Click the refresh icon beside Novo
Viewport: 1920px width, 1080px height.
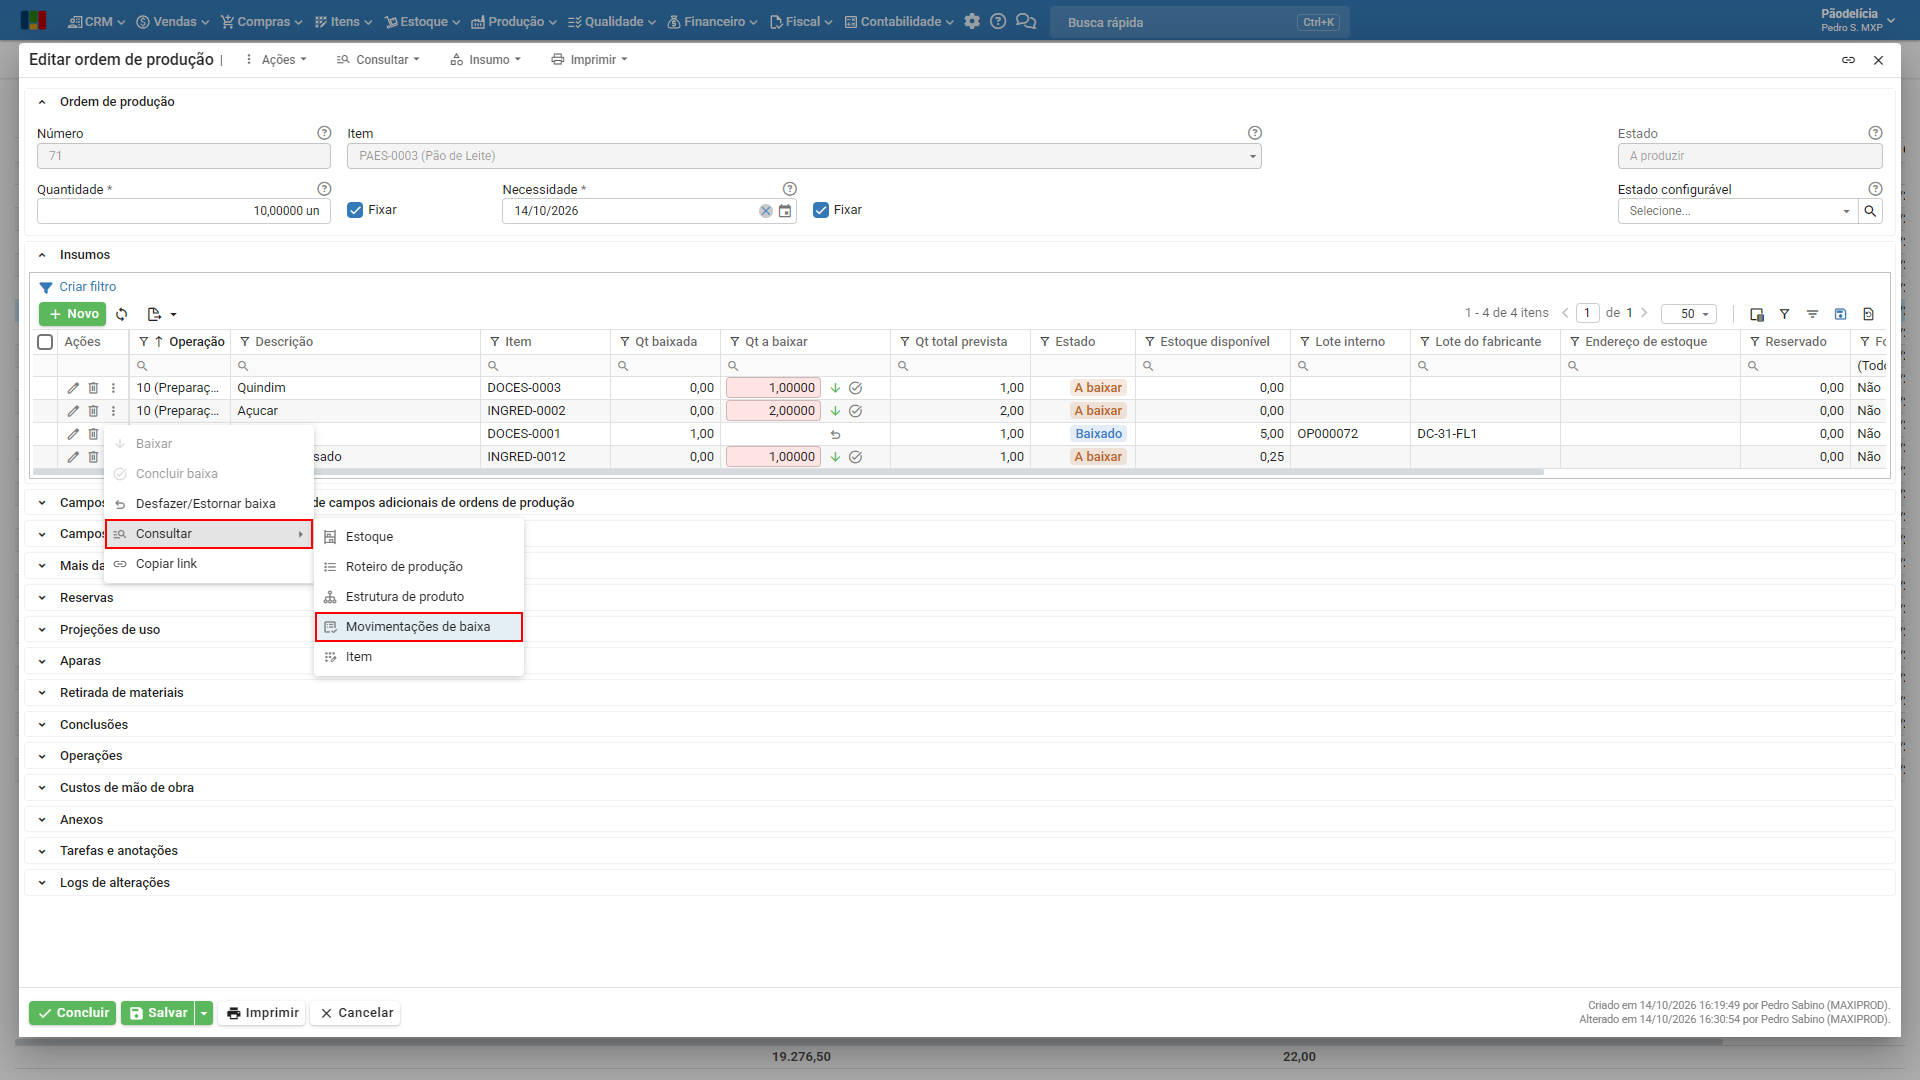(x=122, y=314)
